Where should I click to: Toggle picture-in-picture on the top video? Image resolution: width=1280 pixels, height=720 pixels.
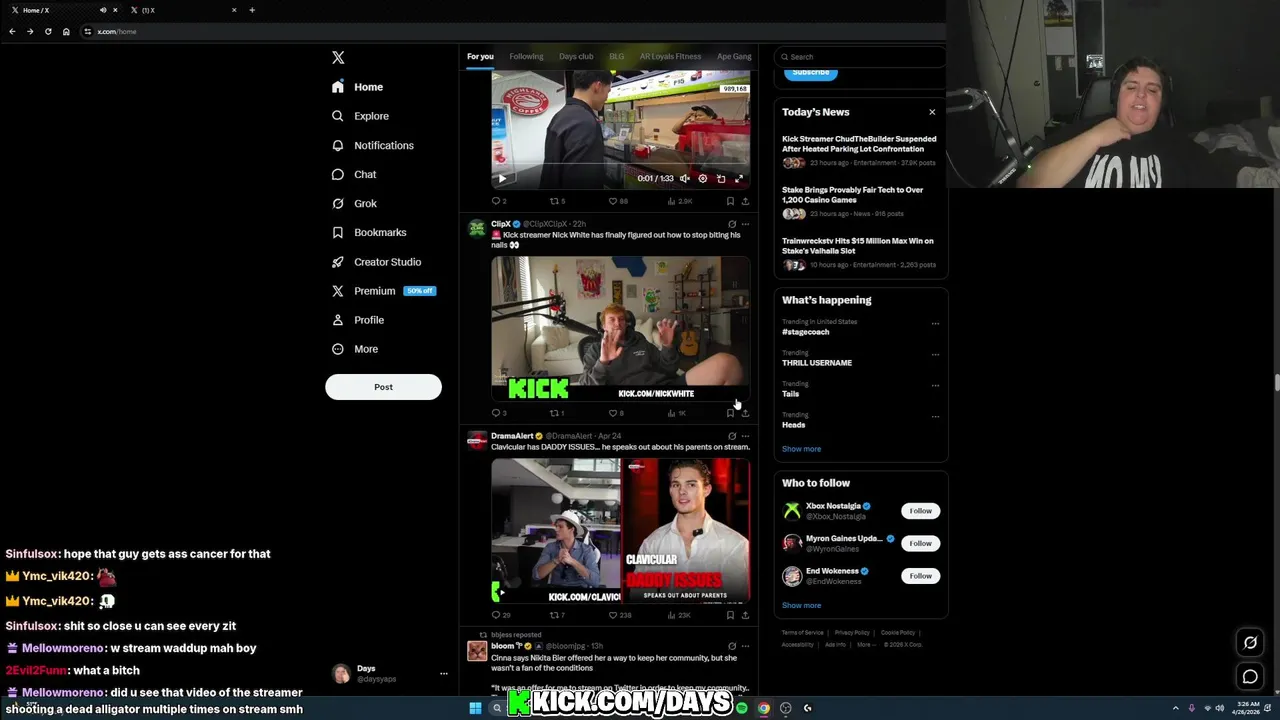(721, 179)
